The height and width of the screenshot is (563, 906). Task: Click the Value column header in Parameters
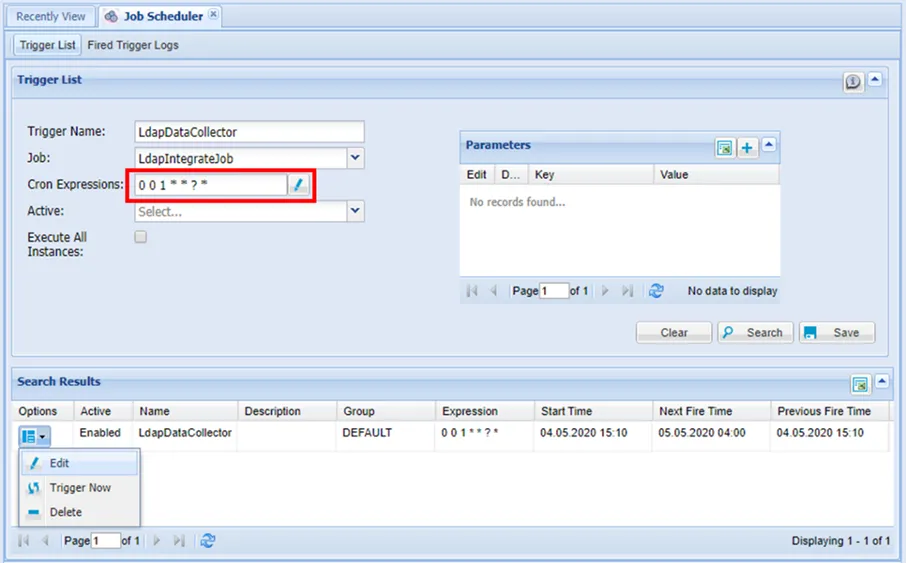pyautogui.click(x=716, y=175)
